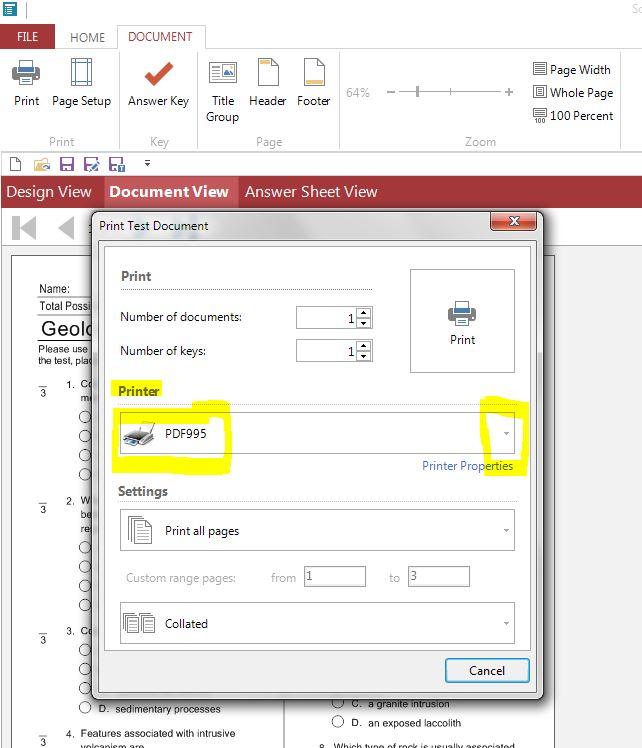The height and width of the screenshot is (748, 642).
Task: Select the DOCUMENT ribbon tab
Action: tap(160, 37)
